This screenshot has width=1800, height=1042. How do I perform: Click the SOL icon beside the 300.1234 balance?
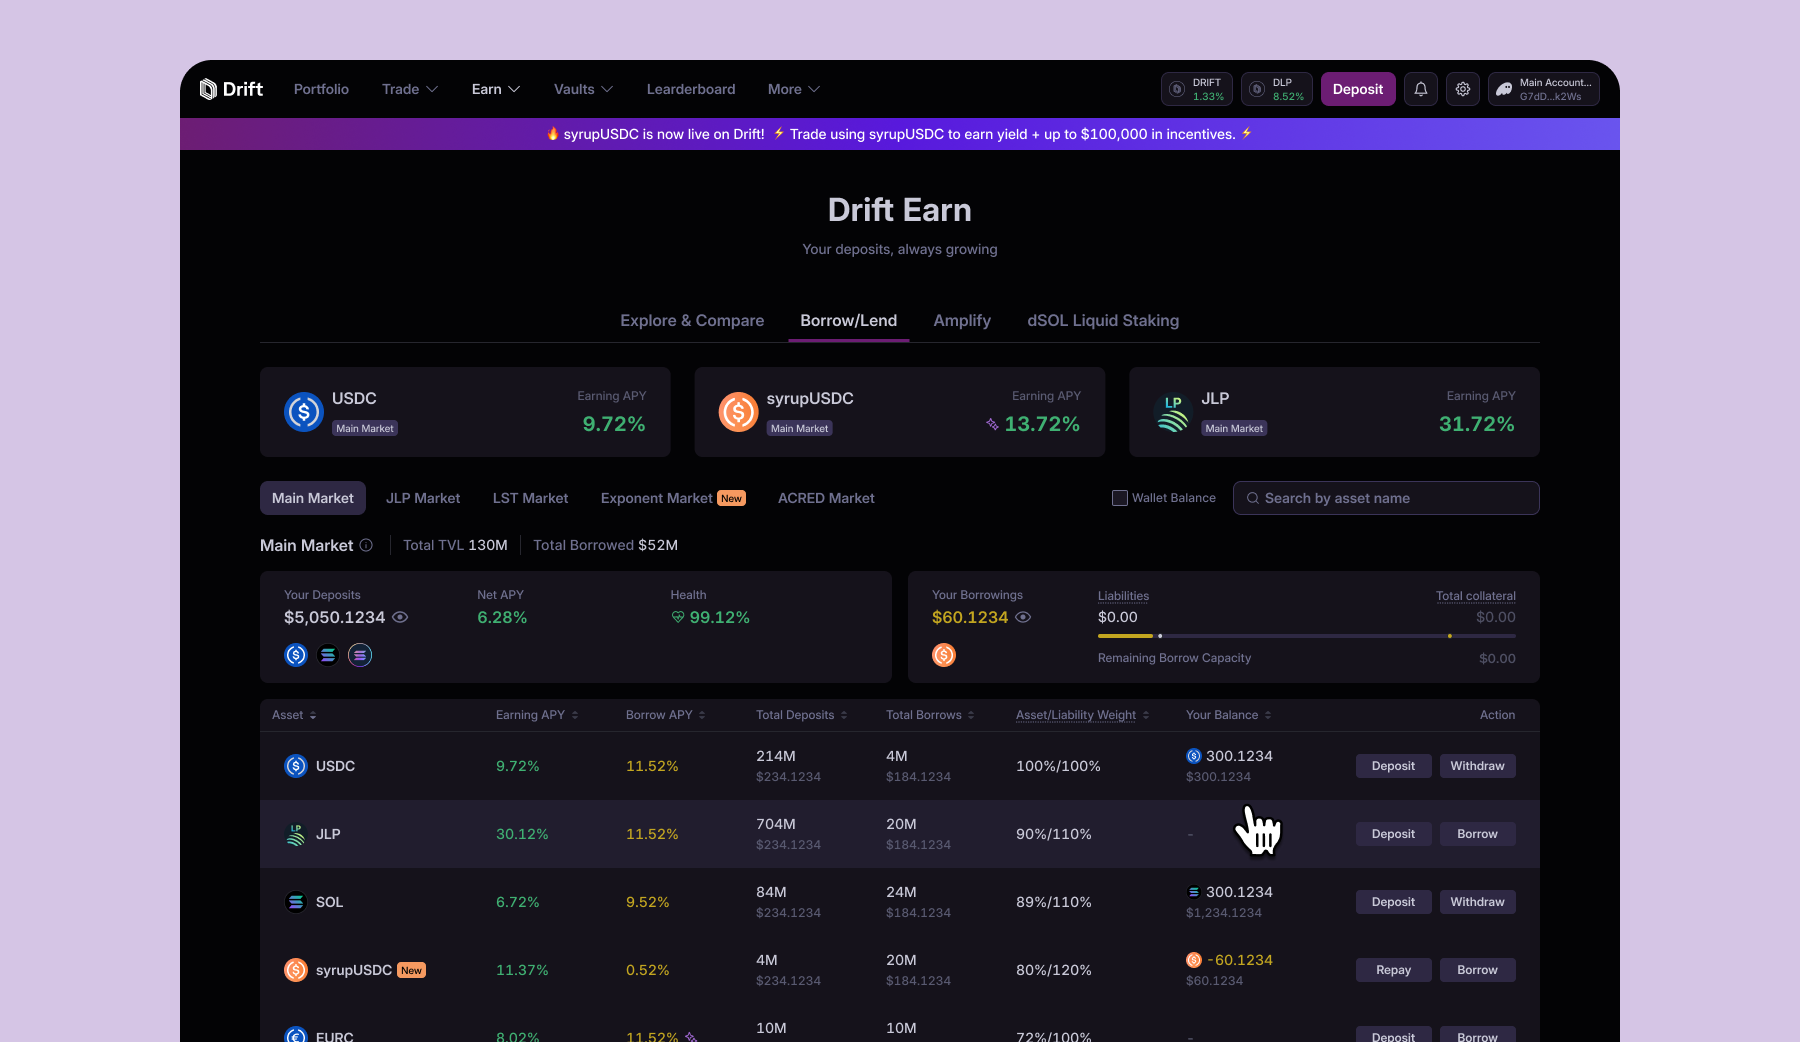1194,892
